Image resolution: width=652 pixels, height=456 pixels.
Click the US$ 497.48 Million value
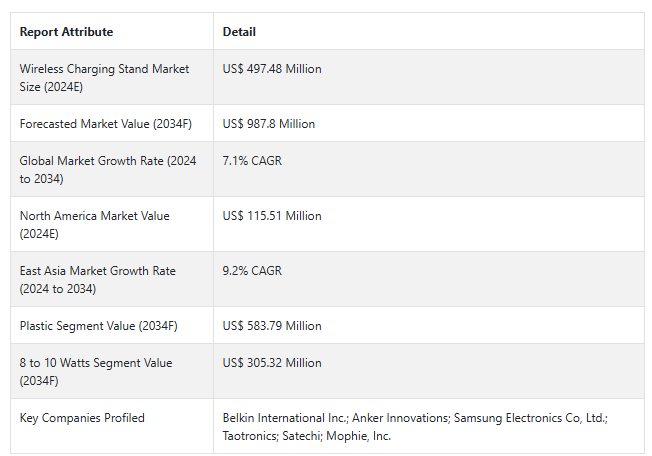click(x=272, y=69)
